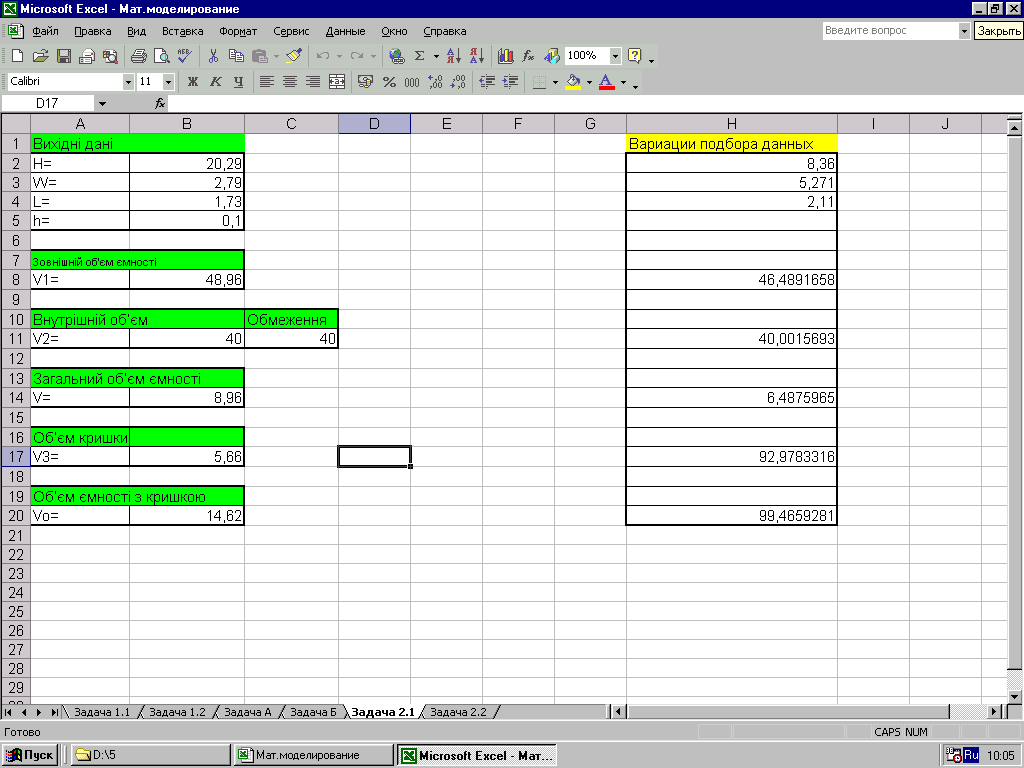Activate the Format Painter brush
This screenshot has width=1024, height=768.
click(294, 56)
